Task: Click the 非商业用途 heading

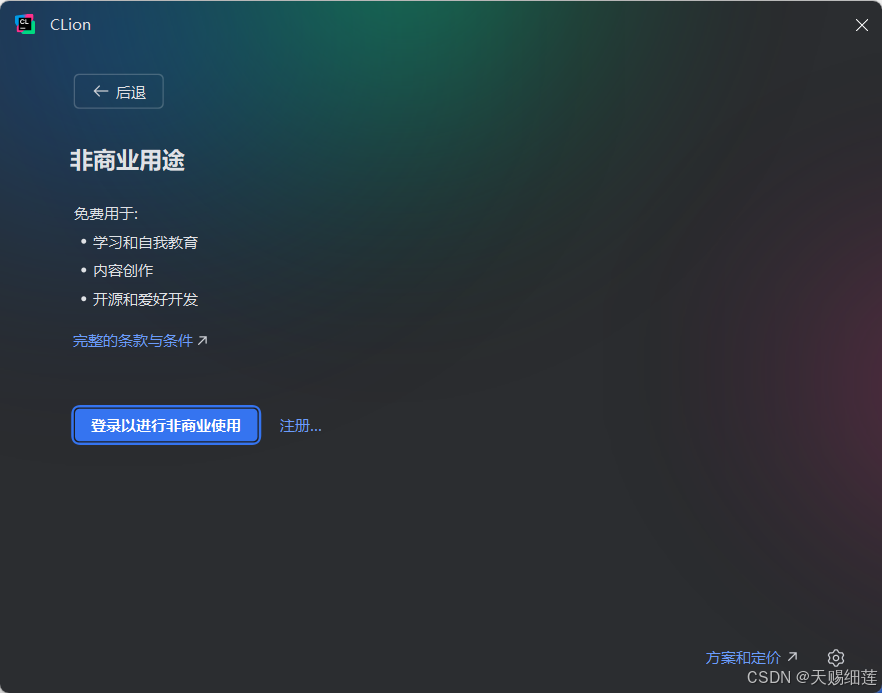Action: pos(128,160)
